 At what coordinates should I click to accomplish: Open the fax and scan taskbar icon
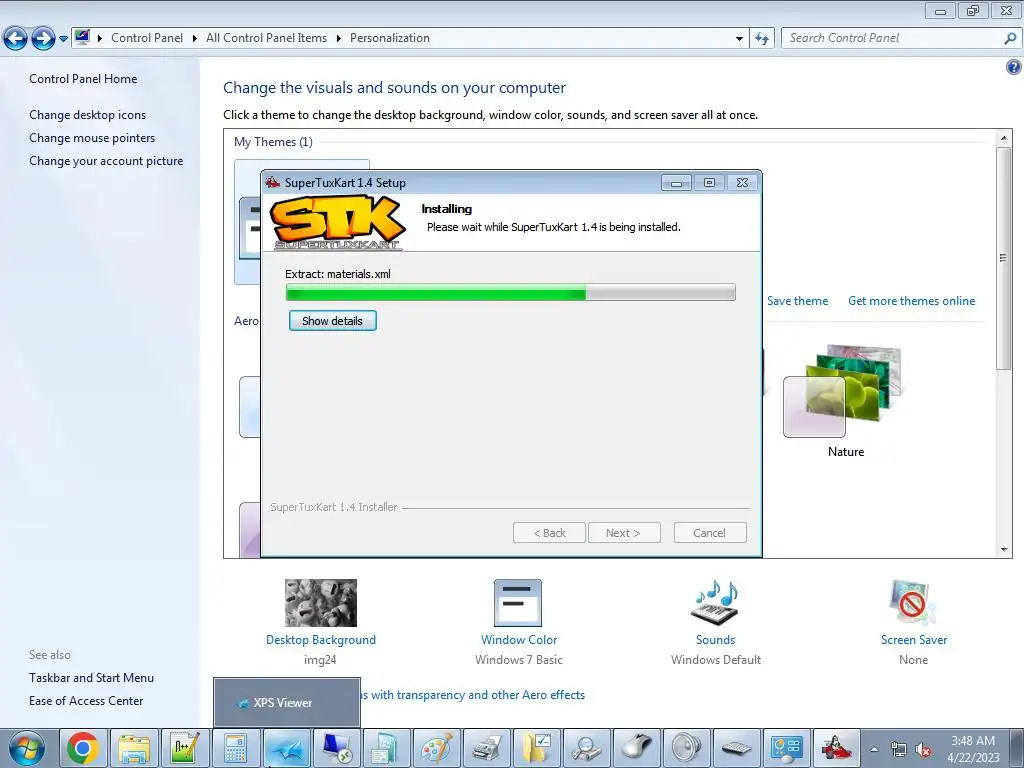pos(487,748)
